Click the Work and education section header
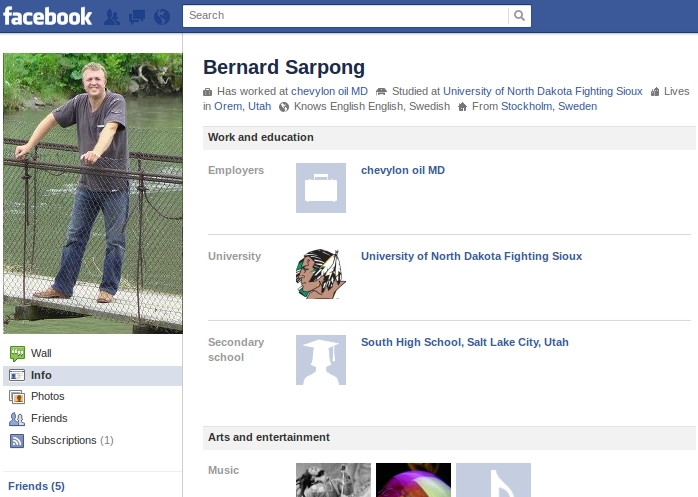This screenshot has width=698, height=497. pos(449,138)
